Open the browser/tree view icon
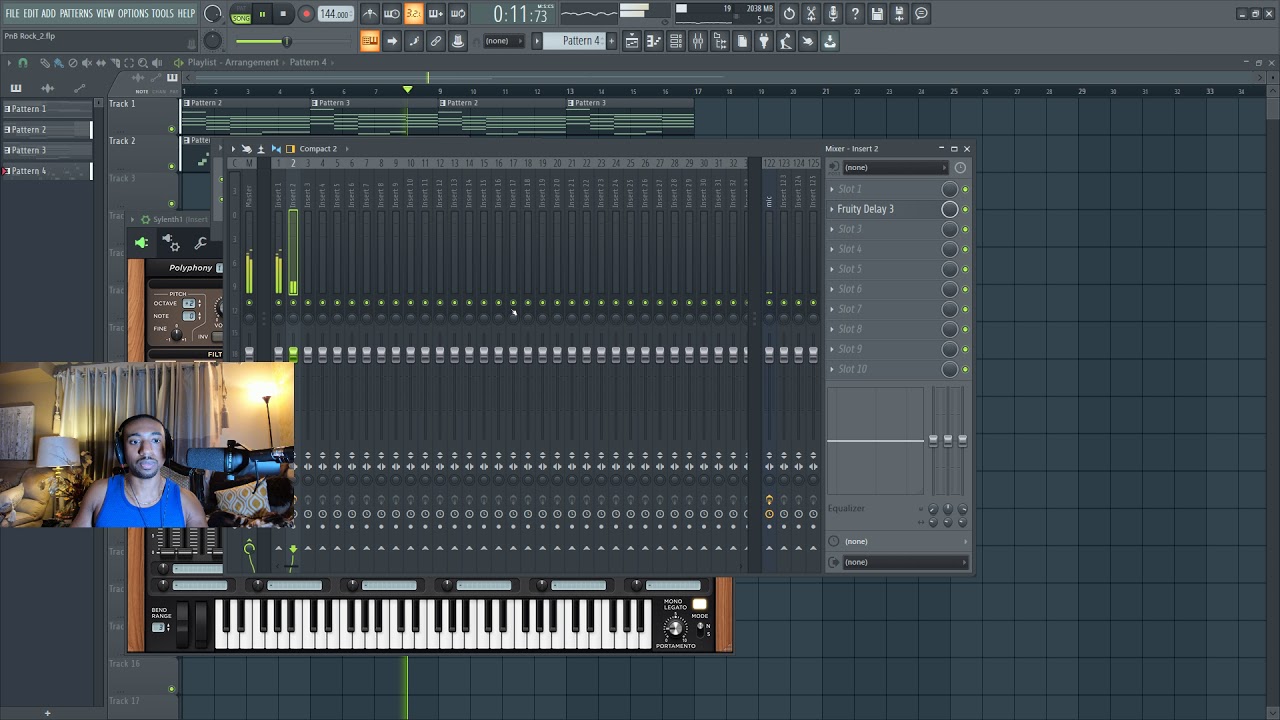Screen dimensions: 1280x720 720,41
